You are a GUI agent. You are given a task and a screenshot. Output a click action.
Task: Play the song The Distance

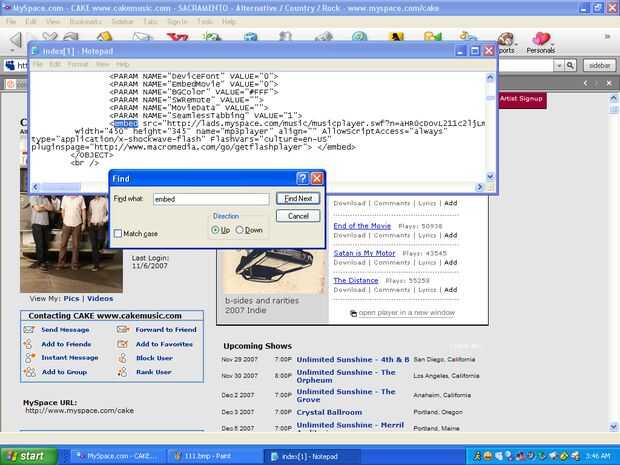(355, 280)
